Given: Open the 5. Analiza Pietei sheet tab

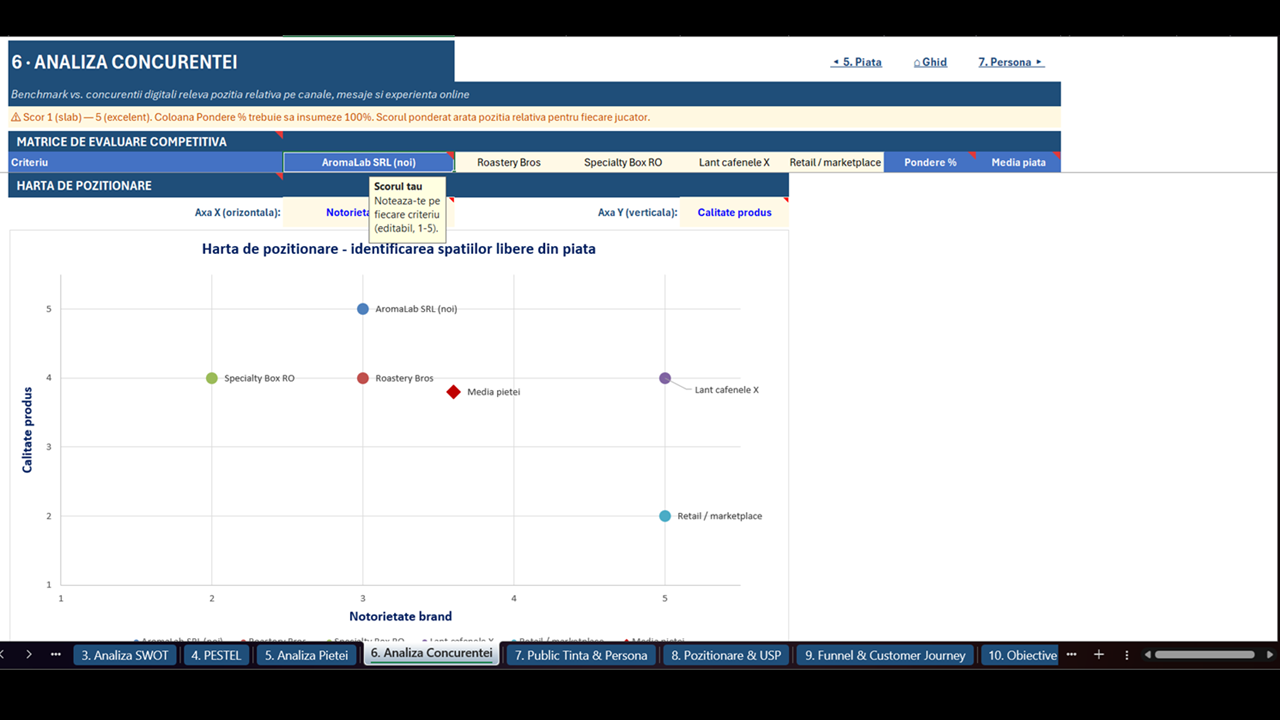Looking at the screenshot, I should coord(306,655).
